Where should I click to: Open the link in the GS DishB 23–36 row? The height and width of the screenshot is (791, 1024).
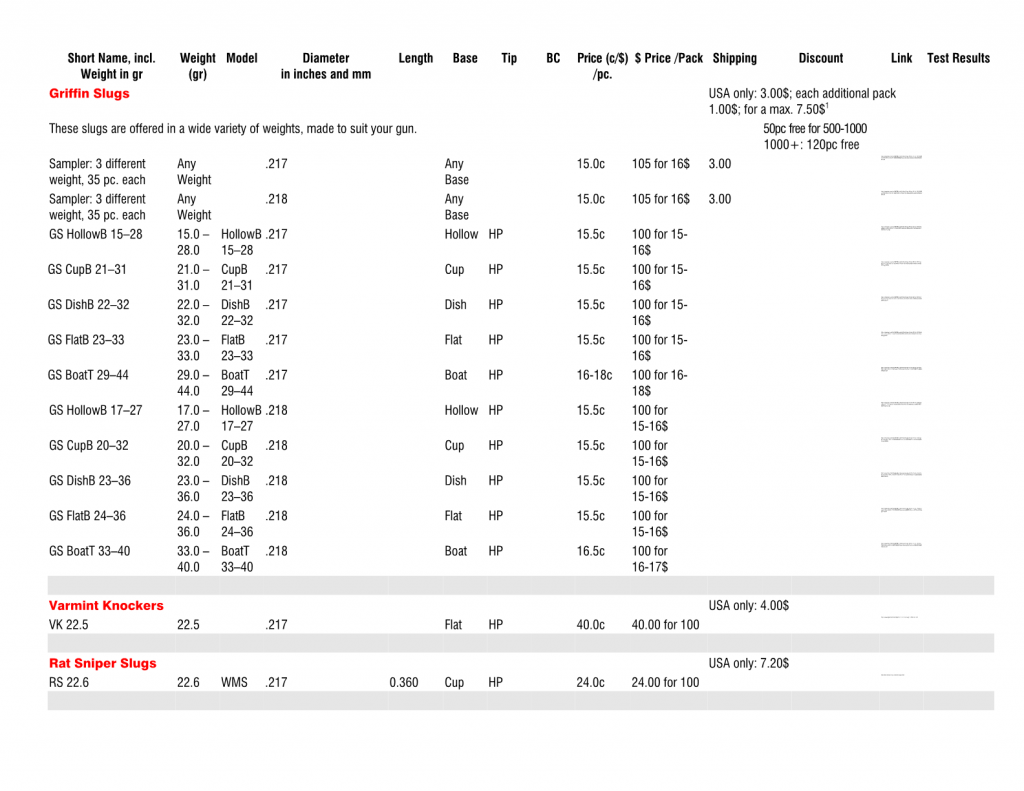[901, 475]
